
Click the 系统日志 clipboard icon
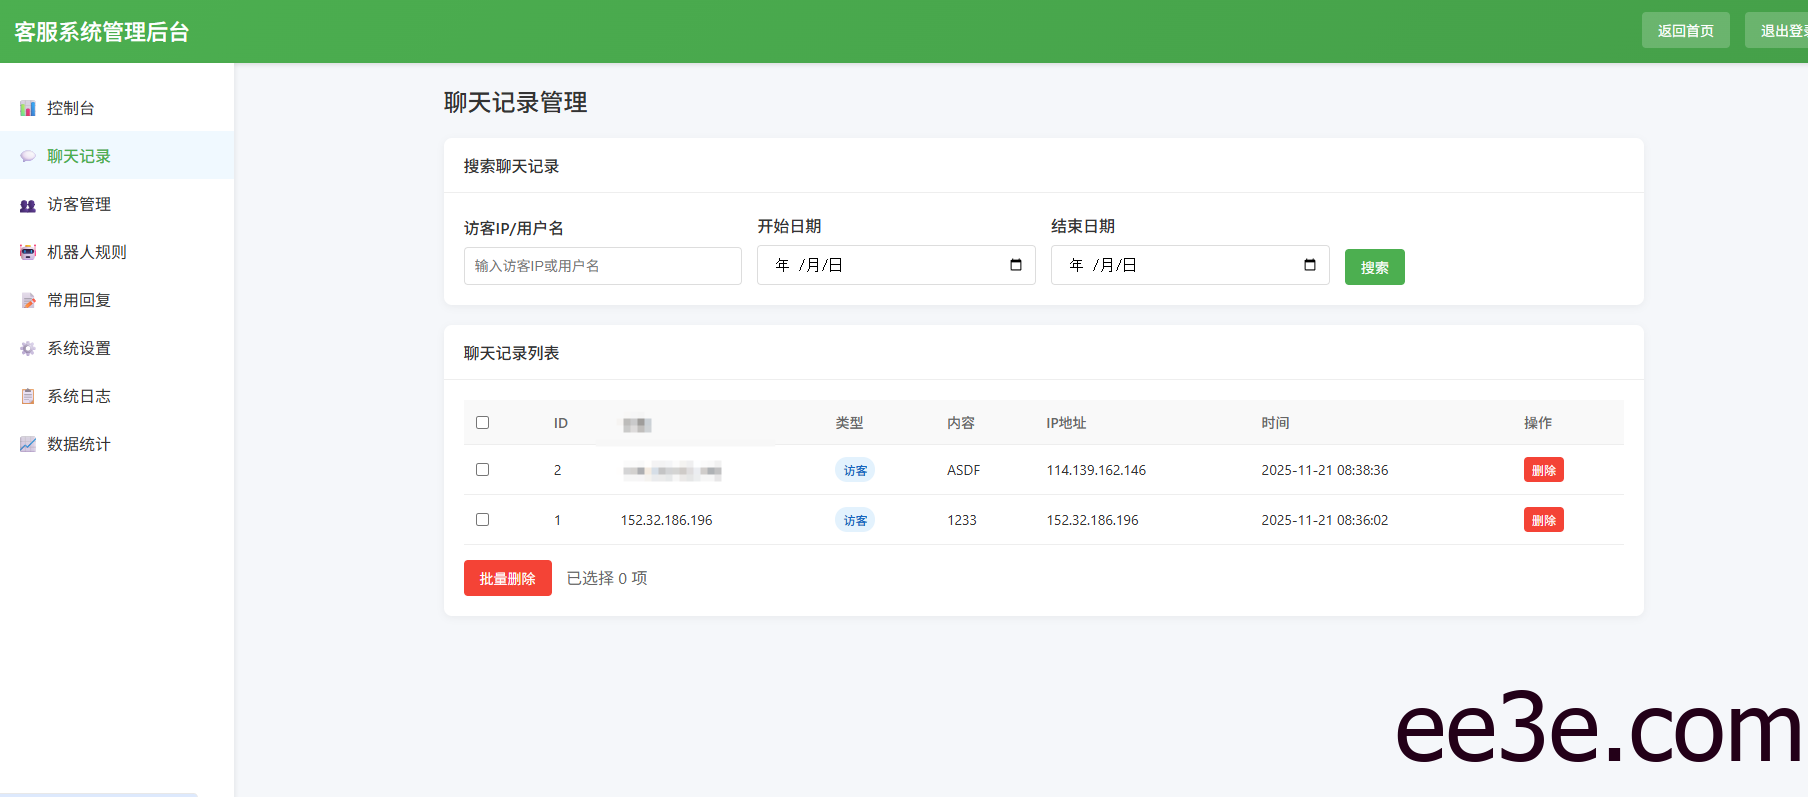coord(28,396)
